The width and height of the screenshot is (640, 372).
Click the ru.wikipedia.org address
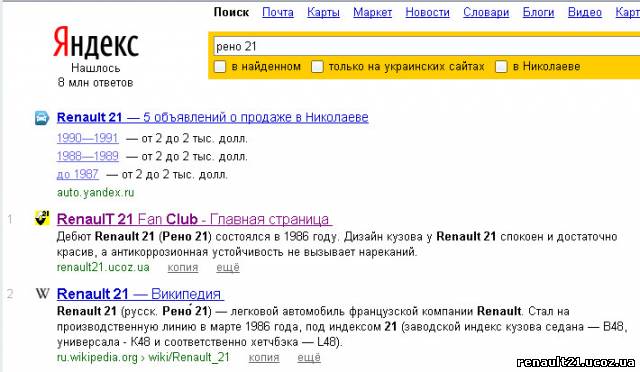point(97,357)
